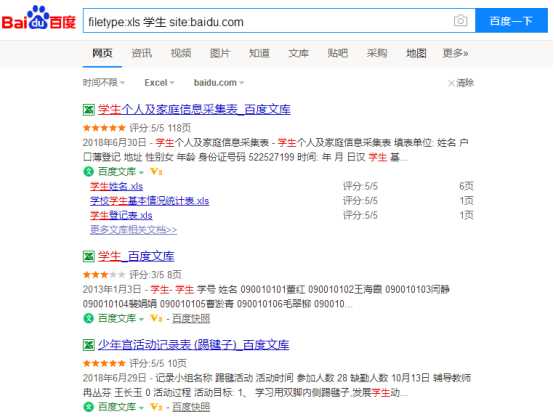Open 学生个人及家庭信息采集表_百度文库 result
The image size is (554, 418).
click(194, 110)
